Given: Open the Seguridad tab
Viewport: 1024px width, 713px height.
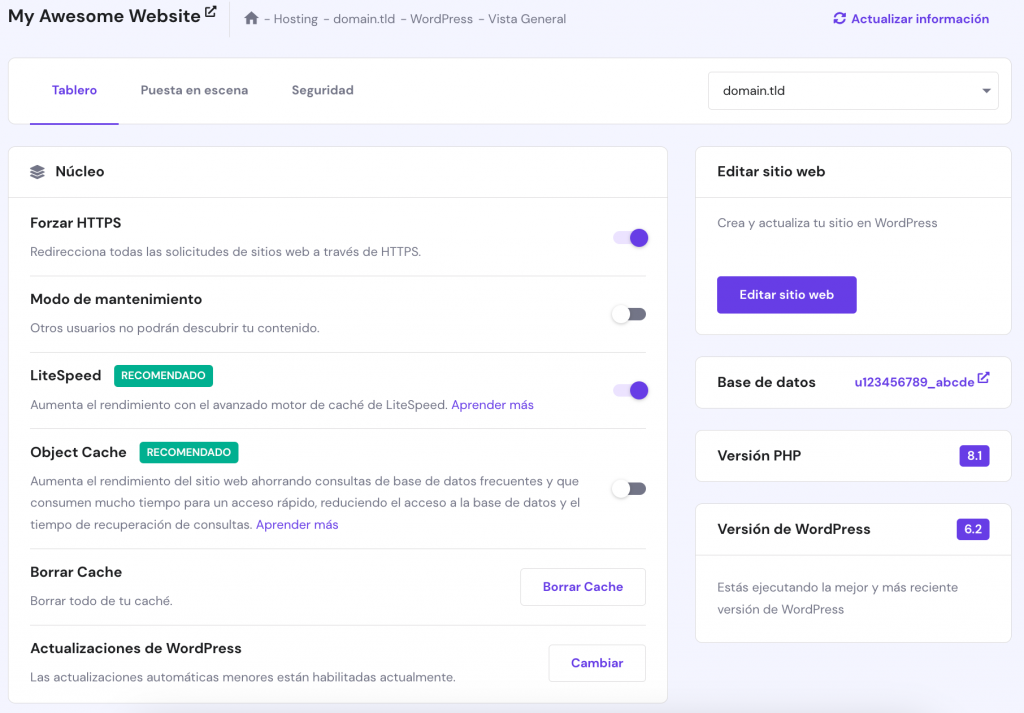Looking at the screenshot, I should tap(322, 90).
